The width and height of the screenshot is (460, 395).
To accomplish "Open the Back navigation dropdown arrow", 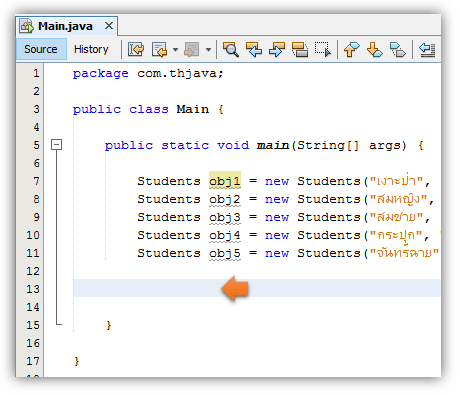I will 175,50.
